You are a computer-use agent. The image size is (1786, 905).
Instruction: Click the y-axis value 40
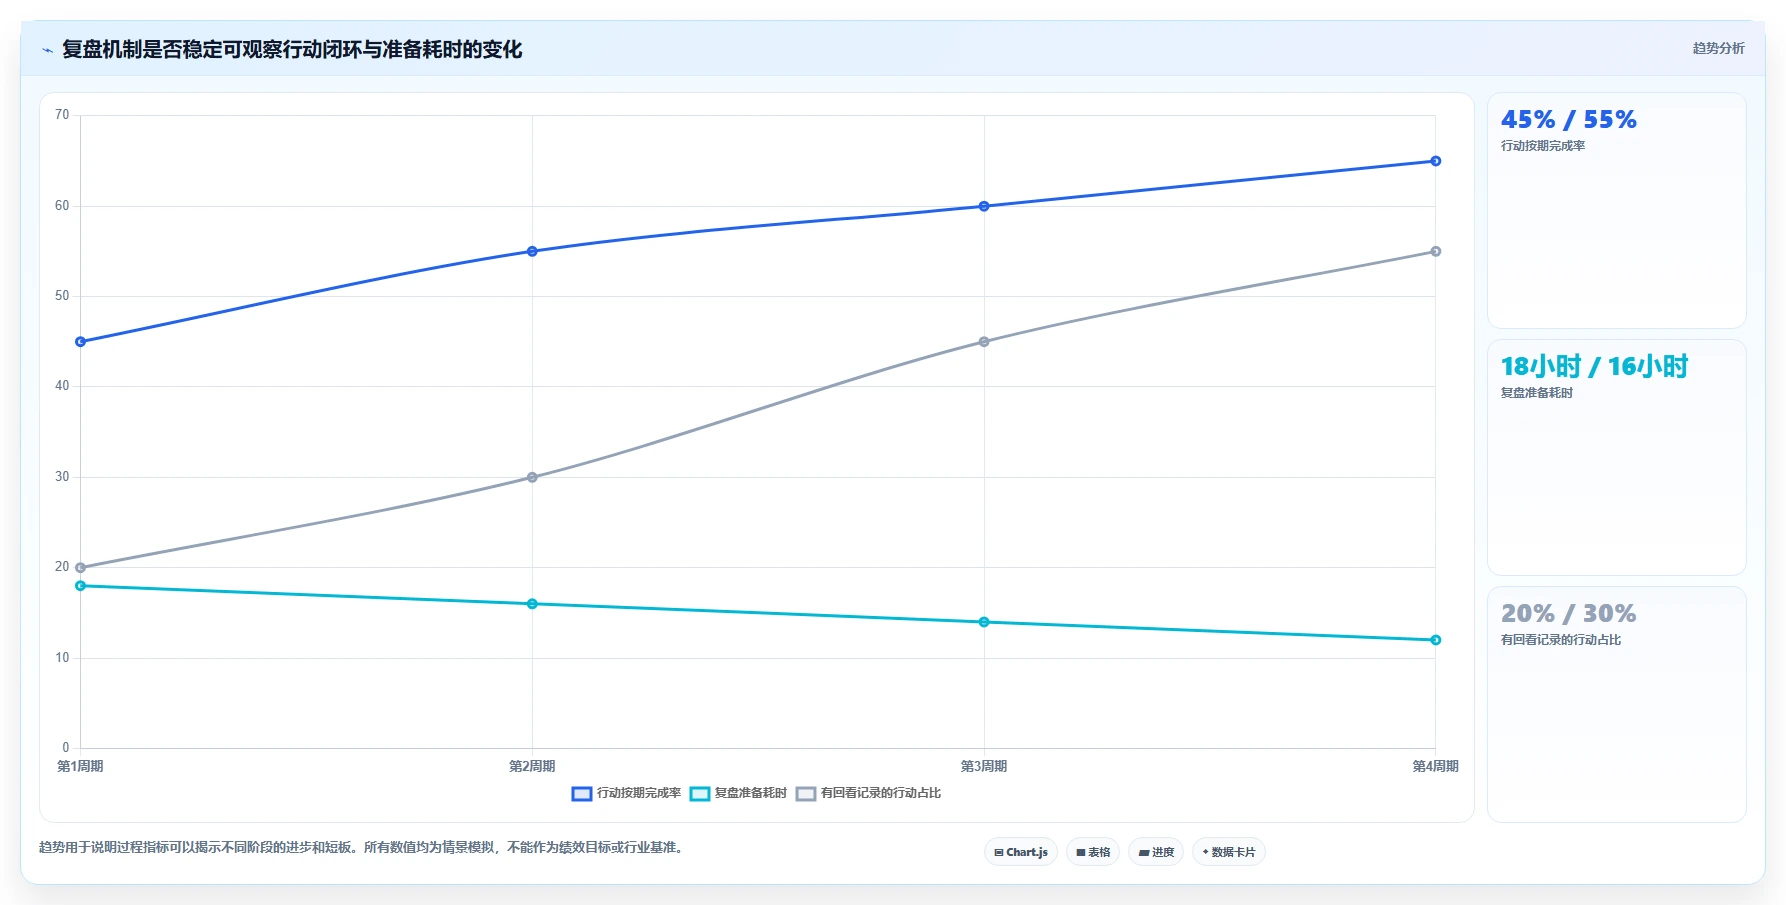62,386
